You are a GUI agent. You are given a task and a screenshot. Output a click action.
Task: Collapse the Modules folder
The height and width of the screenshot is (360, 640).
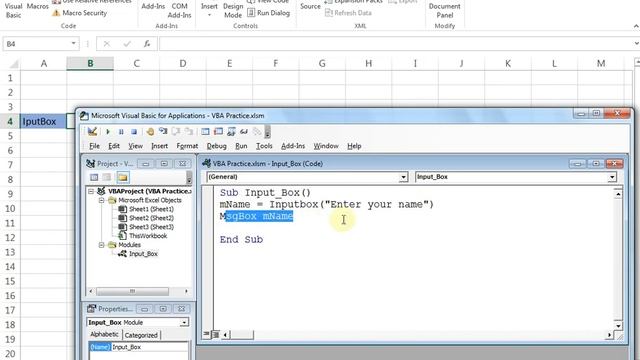point(101,245)
